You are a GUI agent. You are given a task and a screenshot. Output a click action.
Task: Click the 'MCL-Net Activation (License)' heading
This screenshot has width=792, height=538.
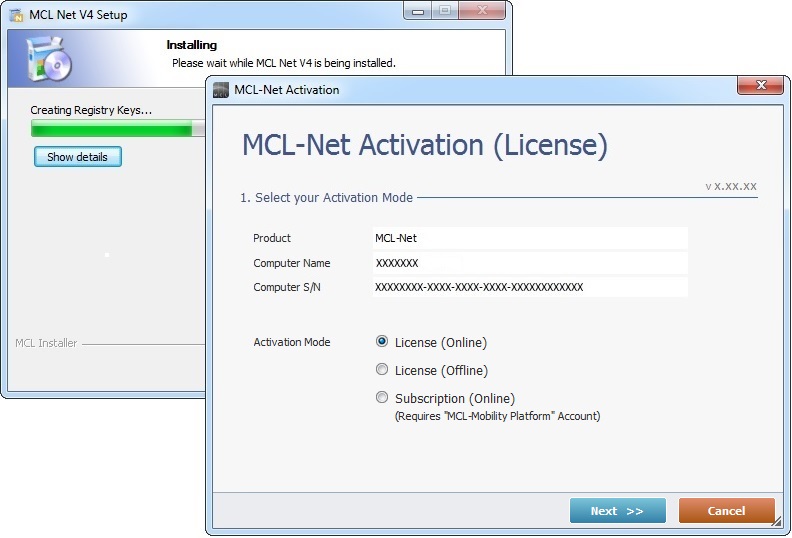tap(425, 145)
